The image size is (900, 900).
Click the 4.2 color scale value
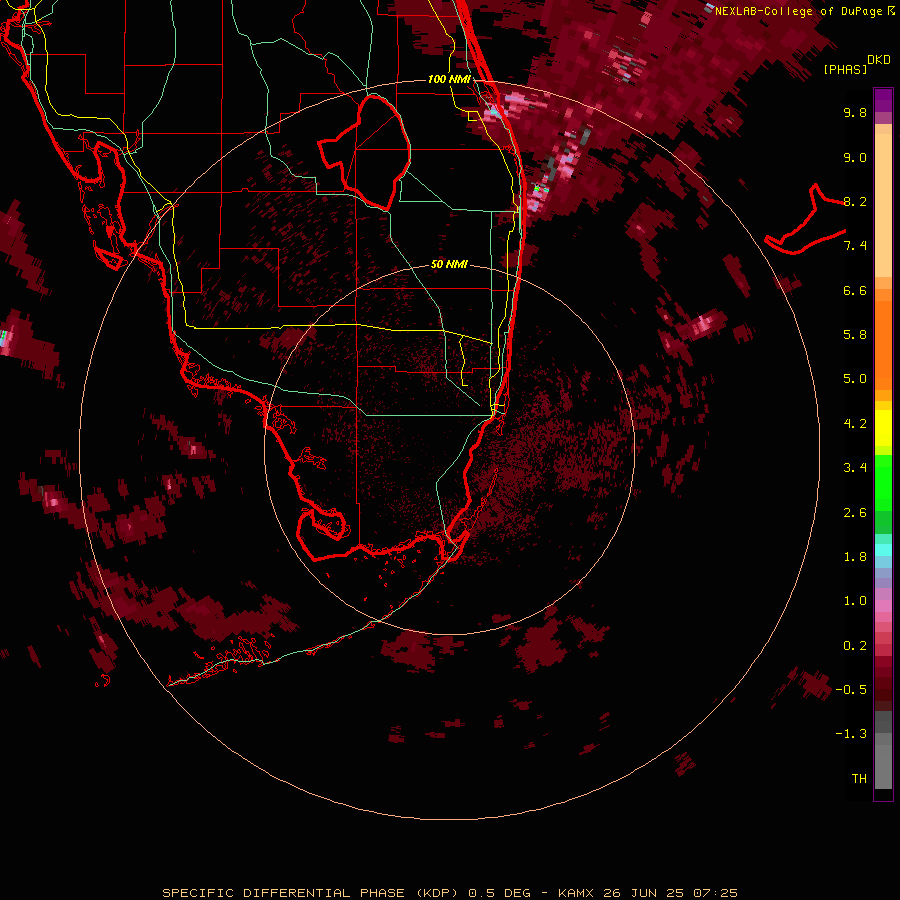855,424
